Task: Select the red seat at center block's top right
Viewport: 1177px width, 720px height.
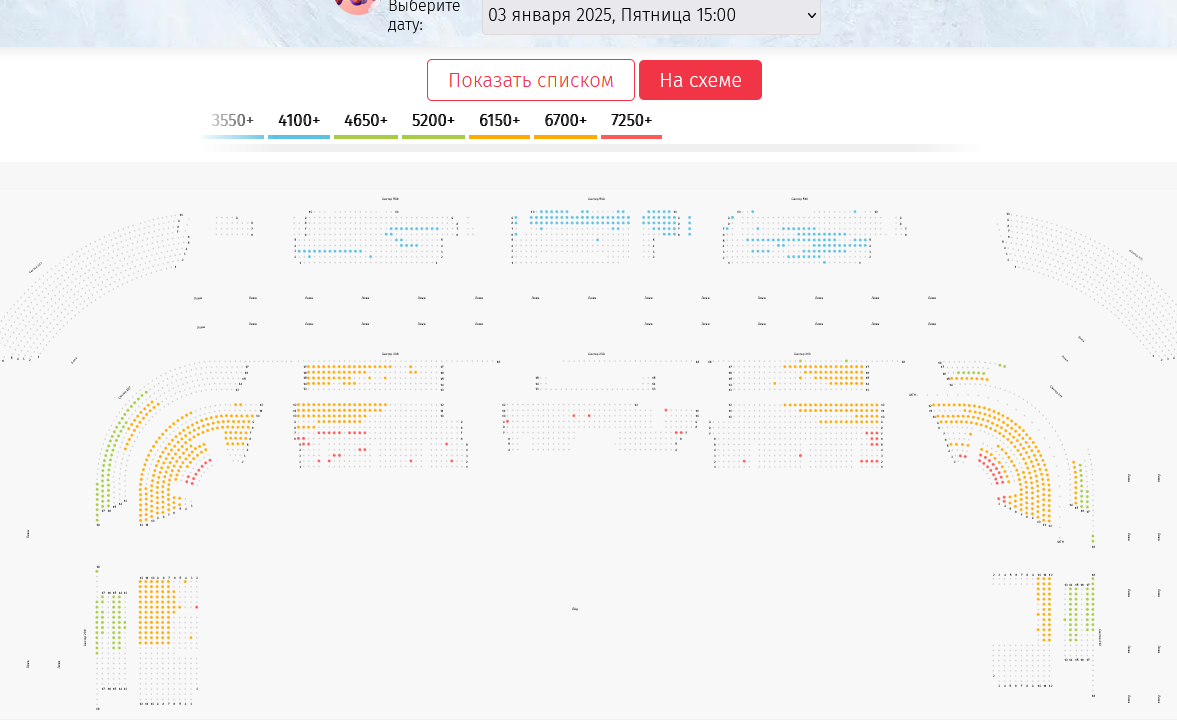Action: [666, 410]
